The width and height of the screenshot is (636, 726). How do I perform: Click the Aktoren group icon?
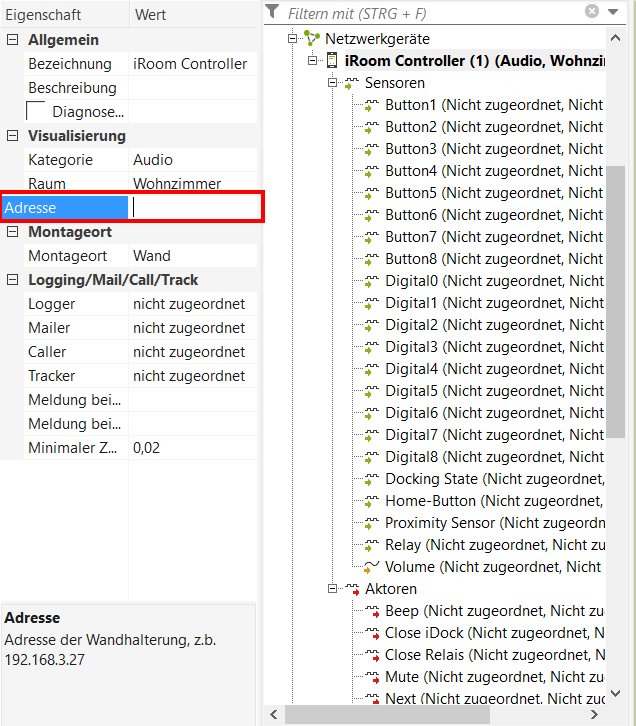pos(352,589)
